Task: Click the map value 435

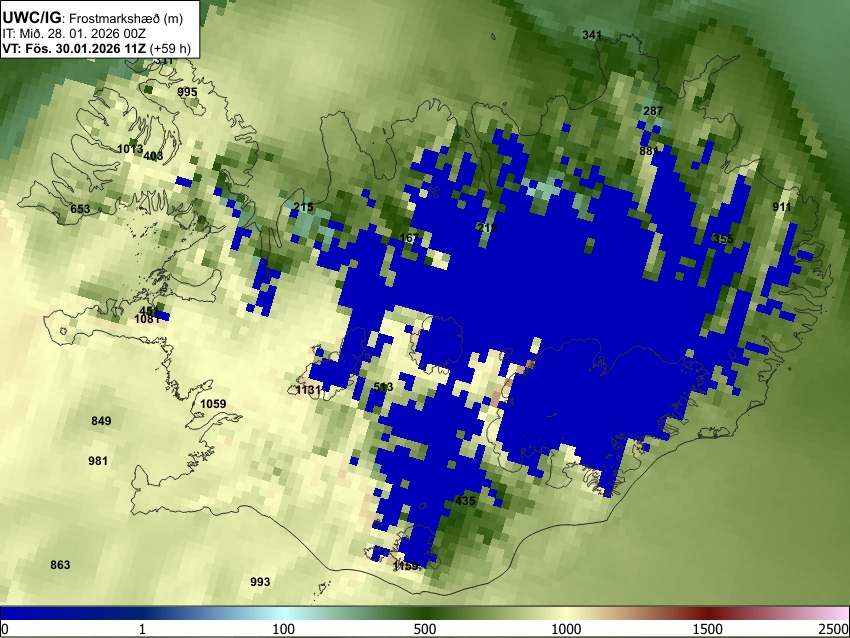Action: point(465,501)
